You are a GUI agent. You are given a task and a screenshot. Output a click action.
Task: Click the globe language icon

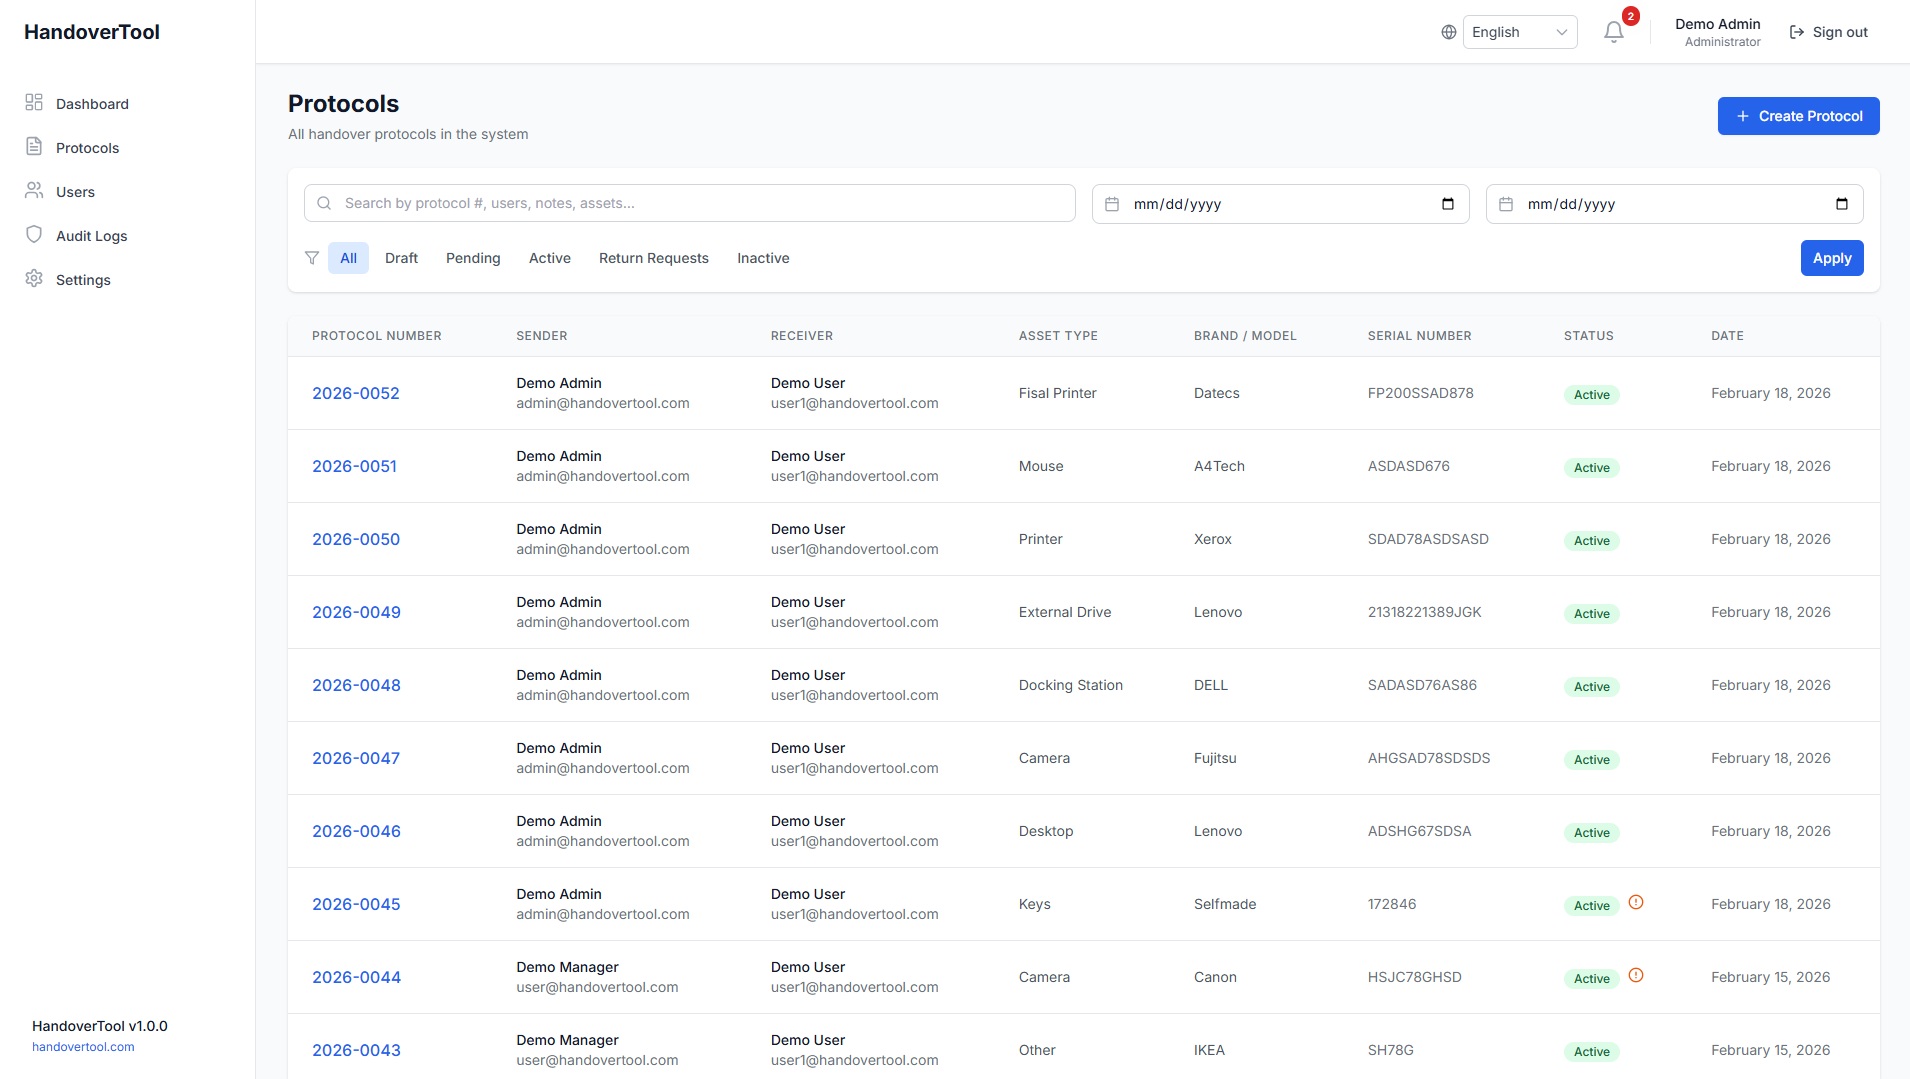tap(1448, 32)
